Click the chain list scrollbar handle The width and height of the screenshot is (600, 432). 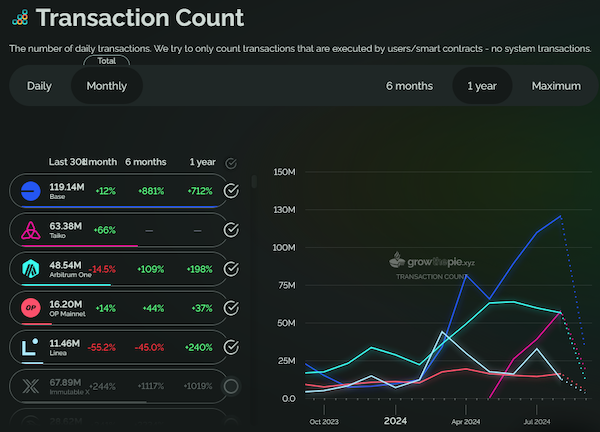pyautogui.click(x=254, y=181)
